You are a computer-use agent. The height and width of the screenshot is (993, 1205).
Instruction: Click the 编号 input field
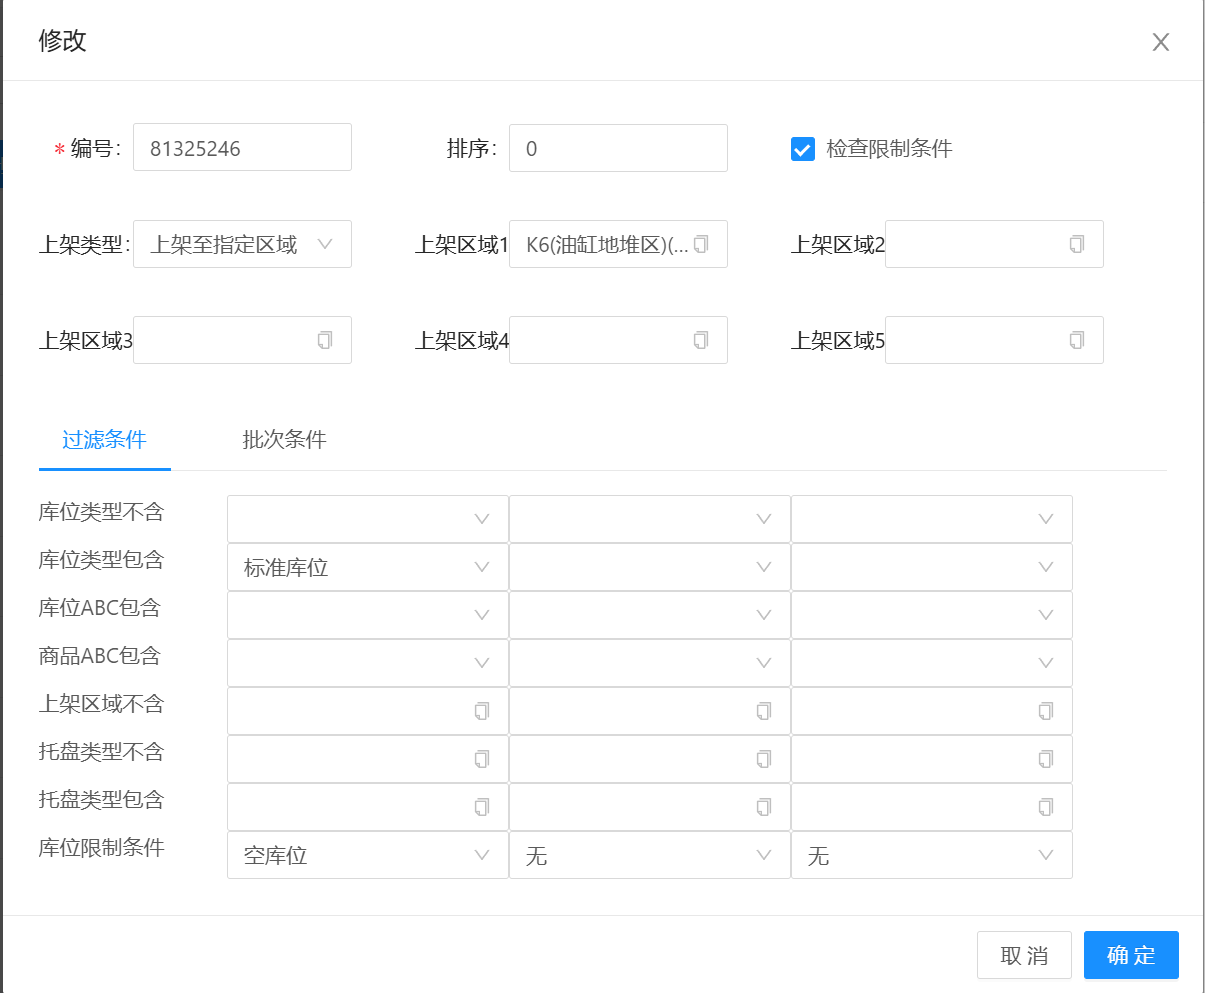(242, 148)
